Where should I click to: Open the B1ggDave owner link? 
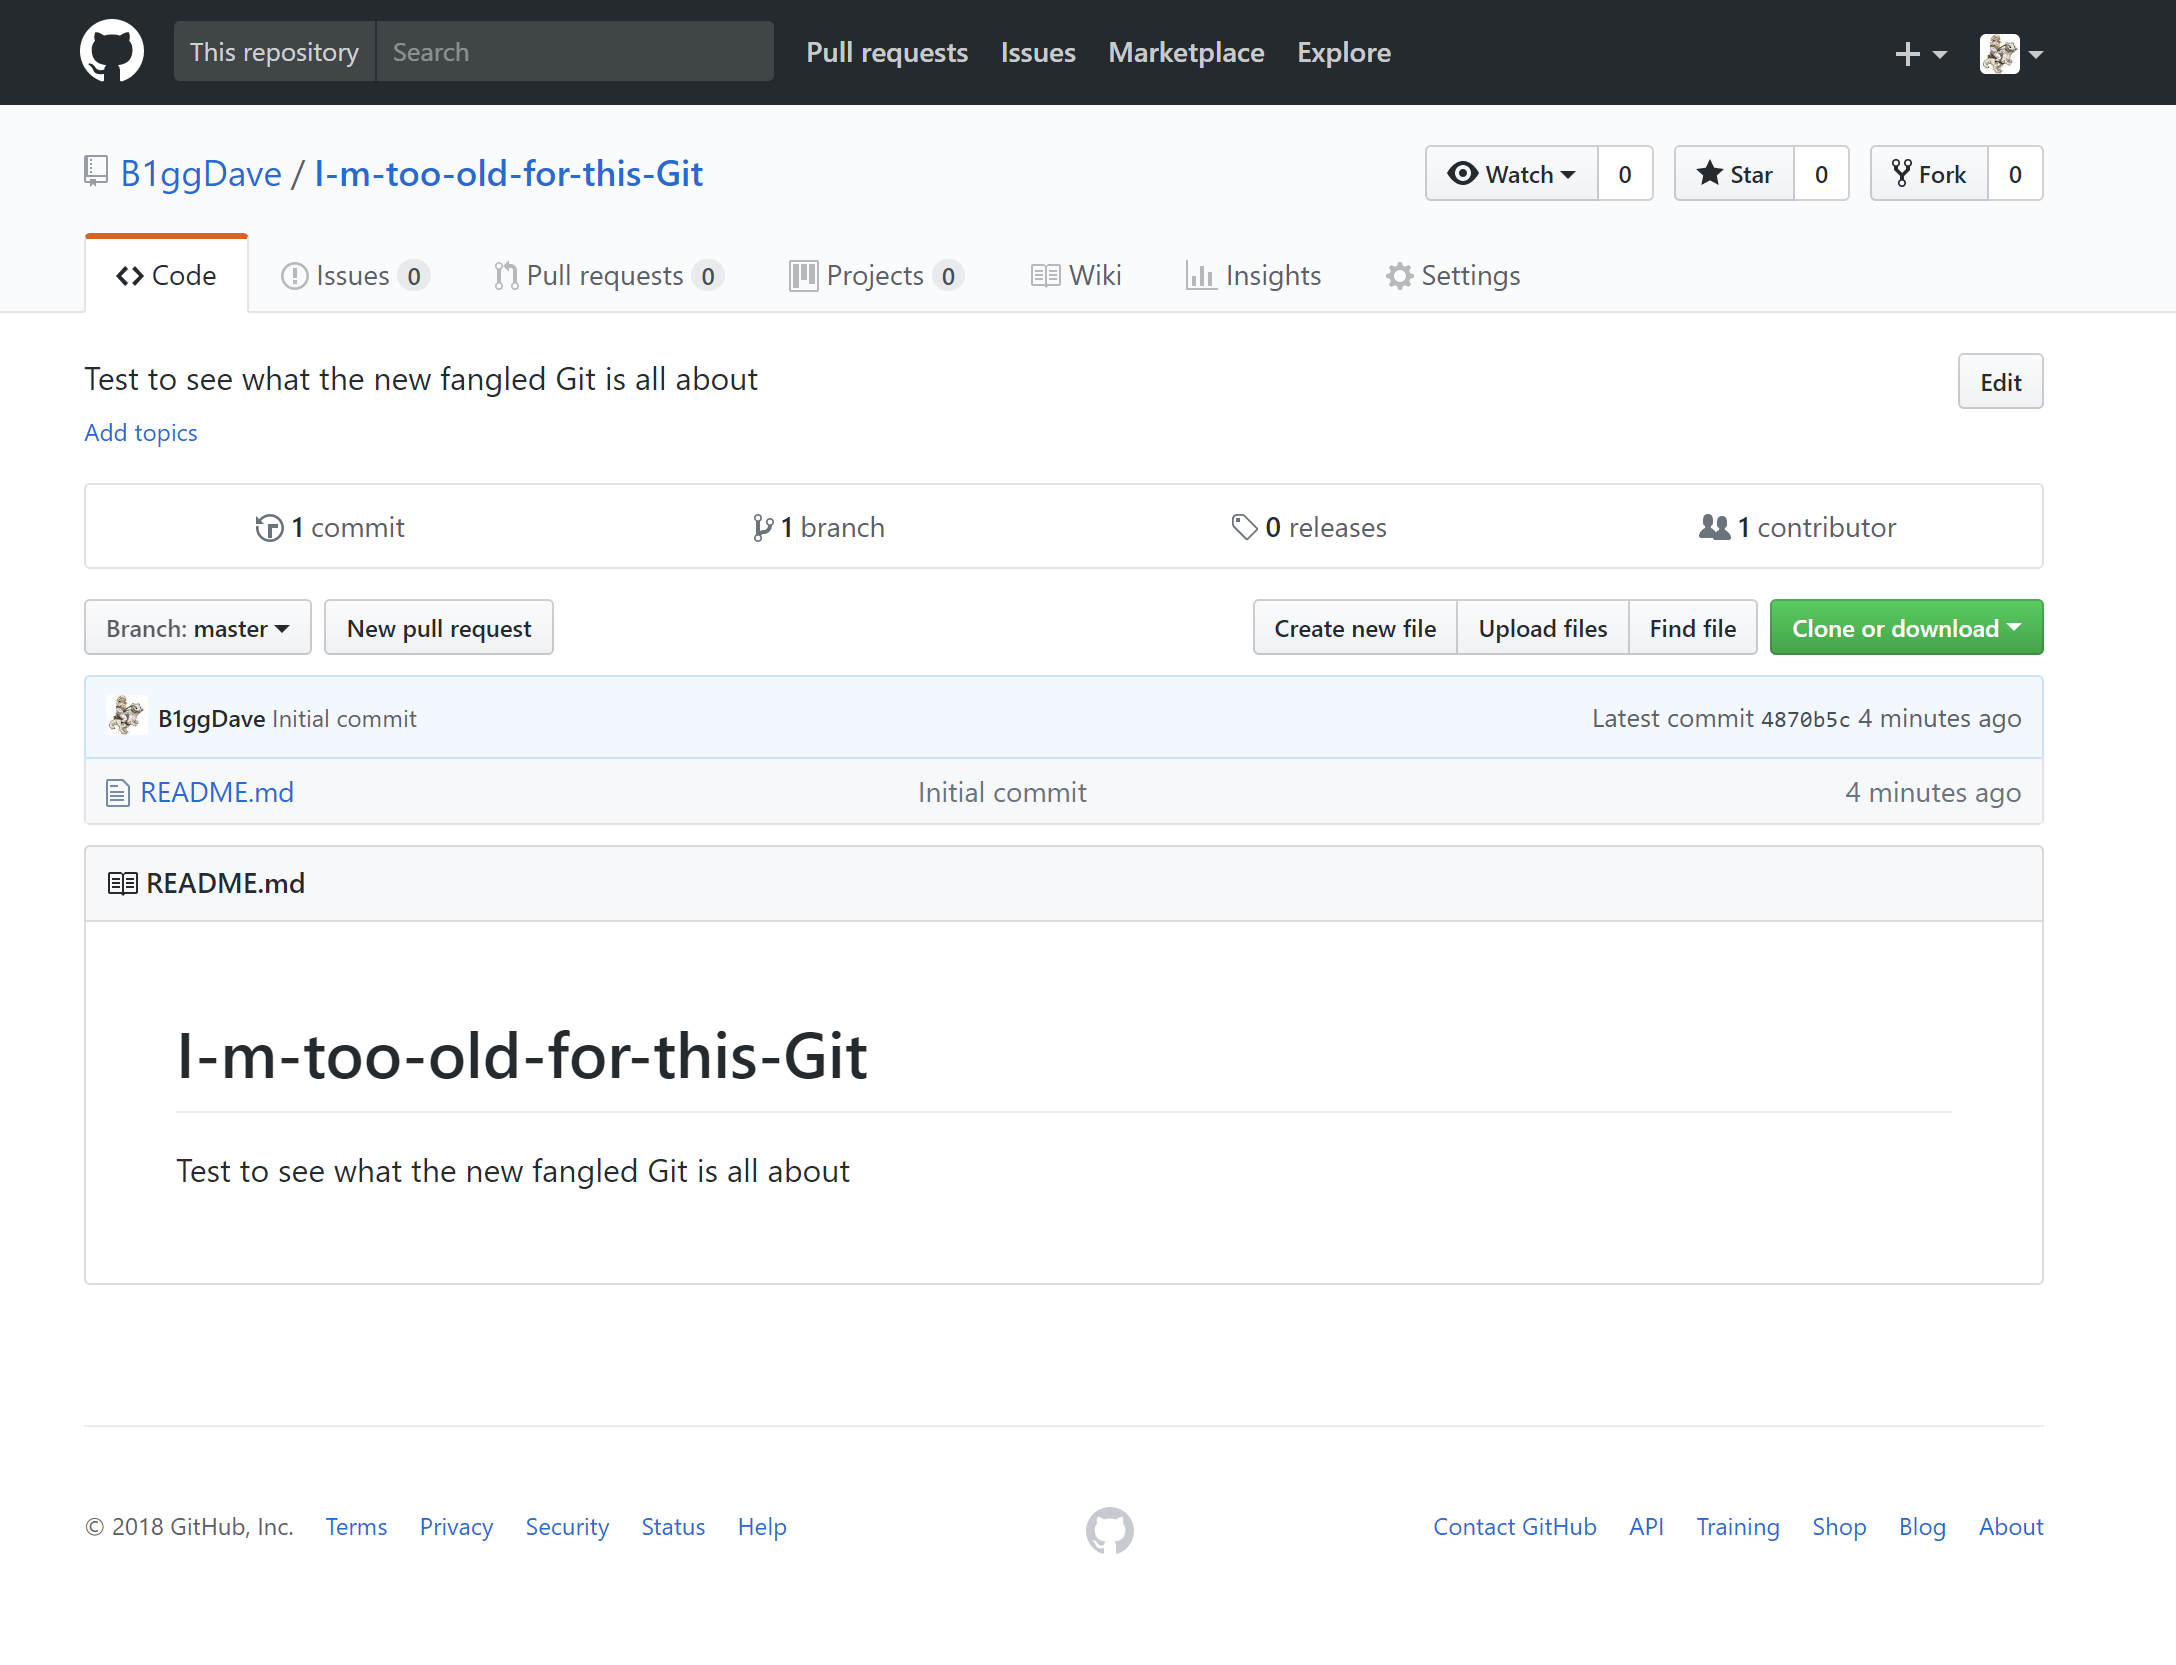(201, 174)
